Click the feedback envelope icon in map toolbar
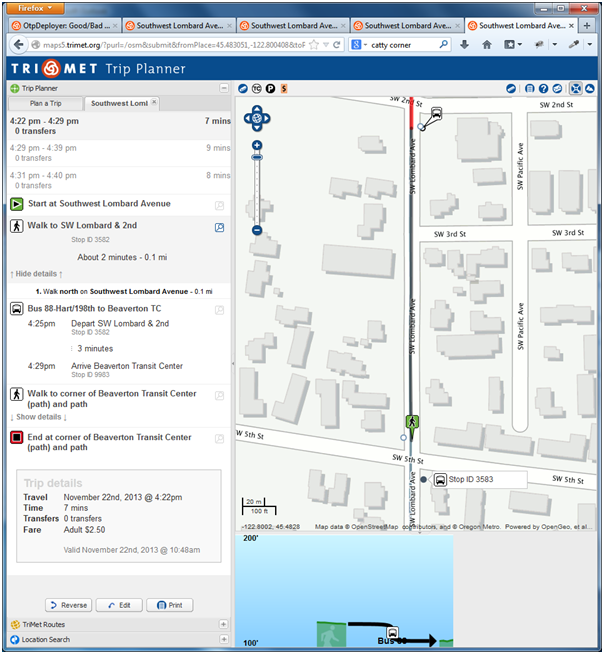 pos(557,88)
